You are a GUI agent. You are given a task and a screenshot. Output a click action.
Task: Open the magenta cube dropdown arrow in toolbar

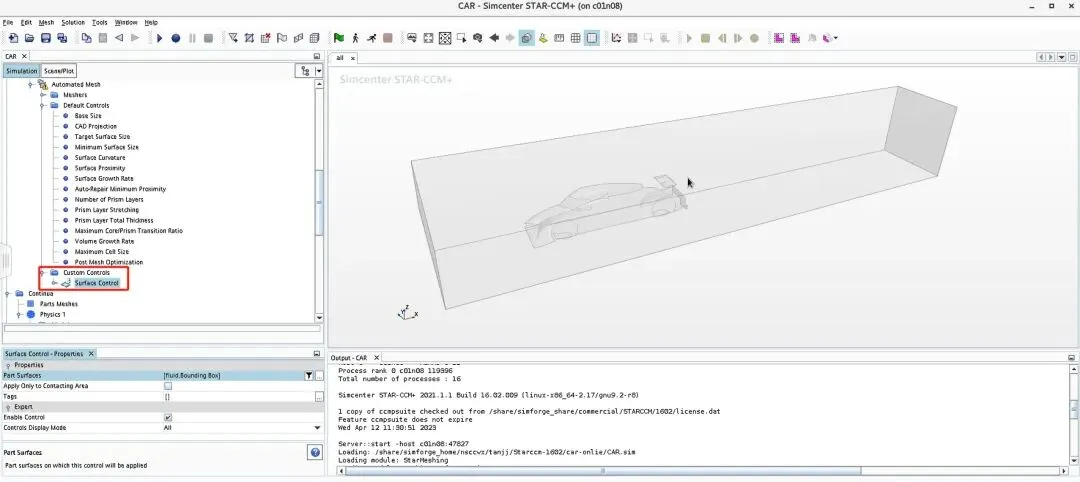[835, 39]
